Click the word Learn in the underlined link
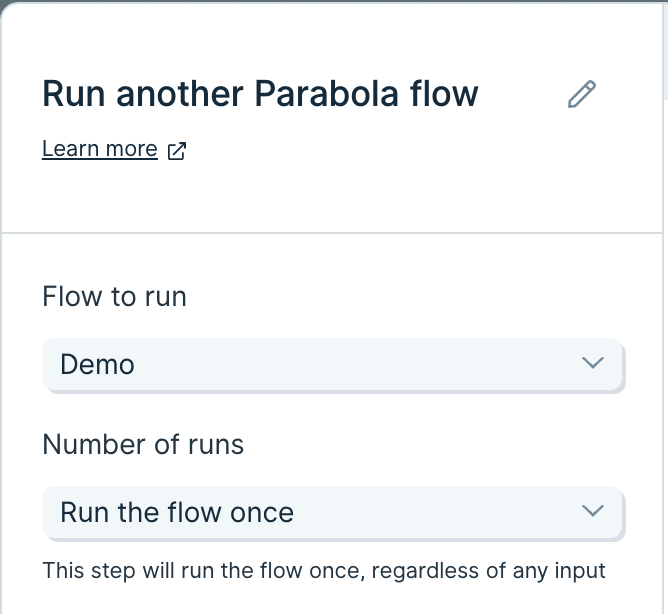 click(70, 149)
